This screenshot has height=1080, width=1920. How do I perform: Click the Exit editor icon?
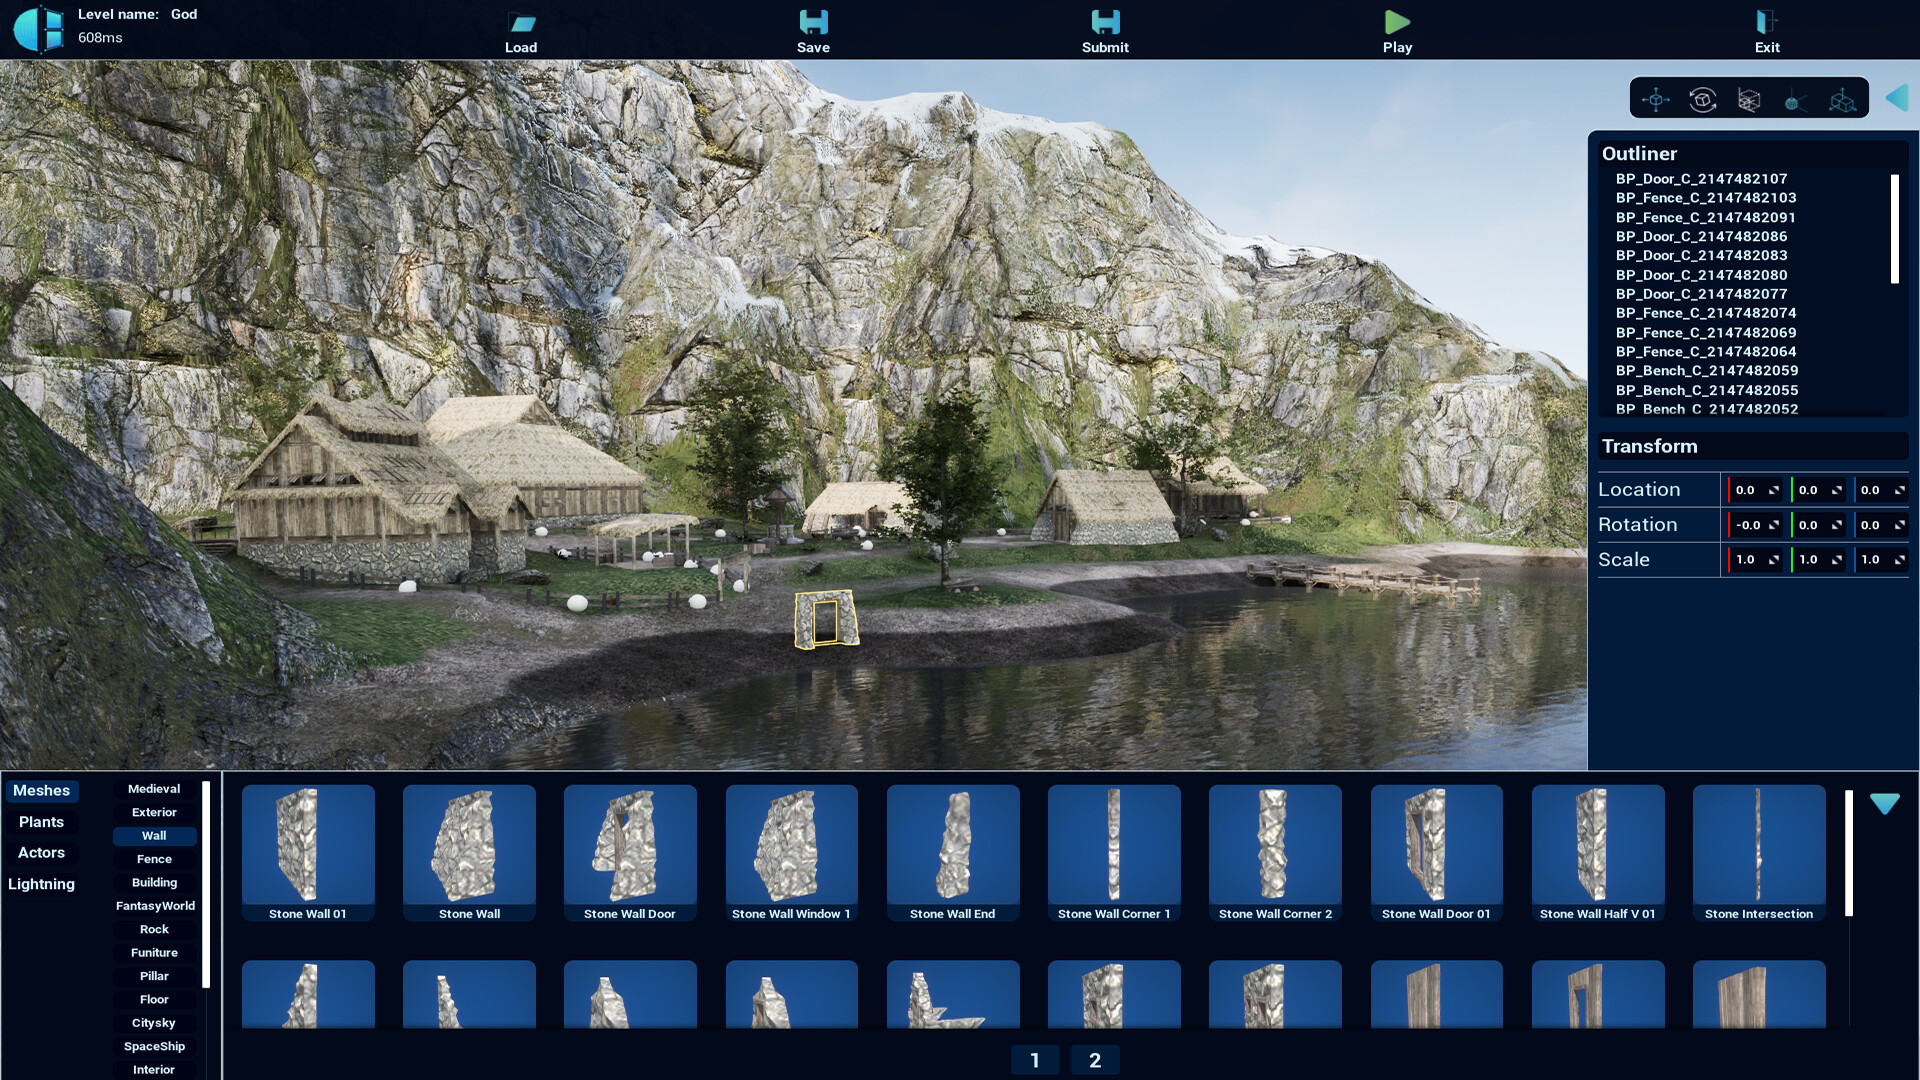(x=1767, y=22)
